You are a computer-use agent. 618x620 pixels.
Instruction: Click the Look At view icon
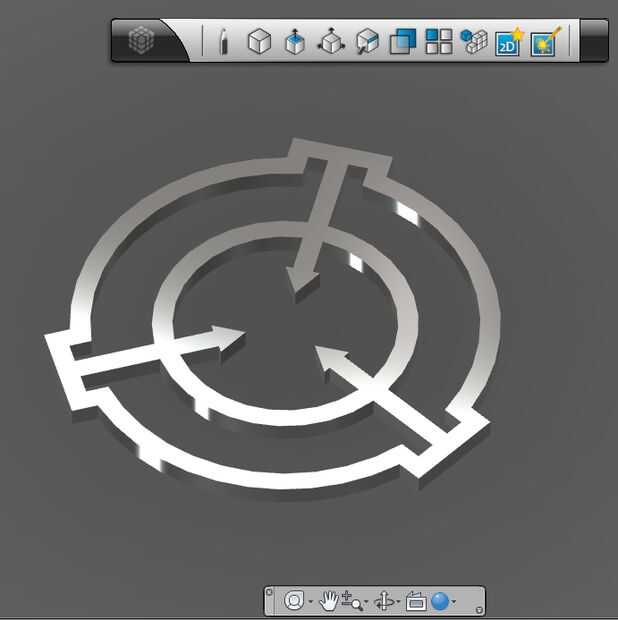pyautogui.click(x=416, y=601)
